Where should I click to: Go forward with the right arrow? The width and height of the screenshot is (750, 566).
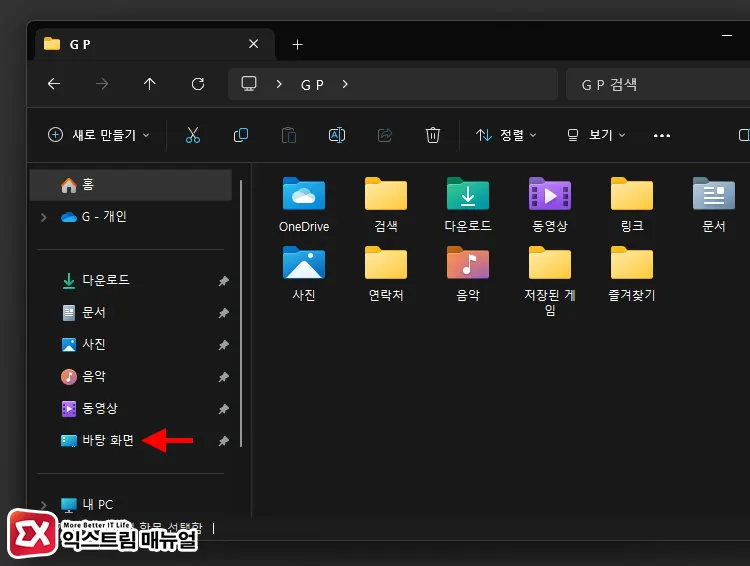click(102, 84)
